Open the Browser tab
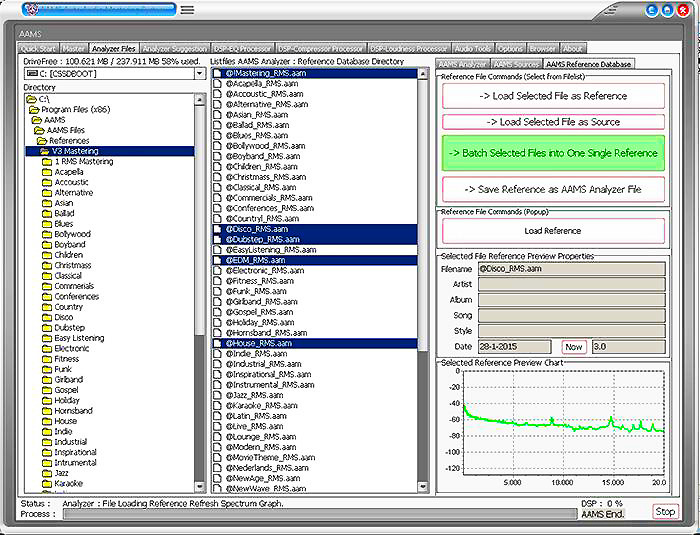Screen dimensions: 700x535 [x=542, y=49]
